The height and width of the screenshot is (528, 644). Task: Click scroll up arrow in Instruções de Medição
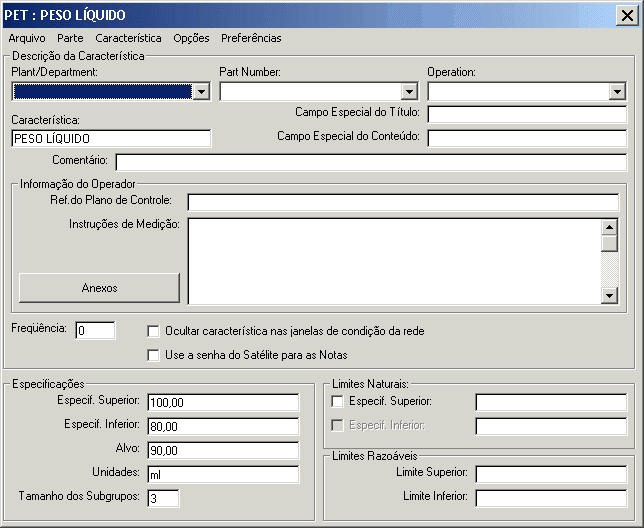pos(609,227)
